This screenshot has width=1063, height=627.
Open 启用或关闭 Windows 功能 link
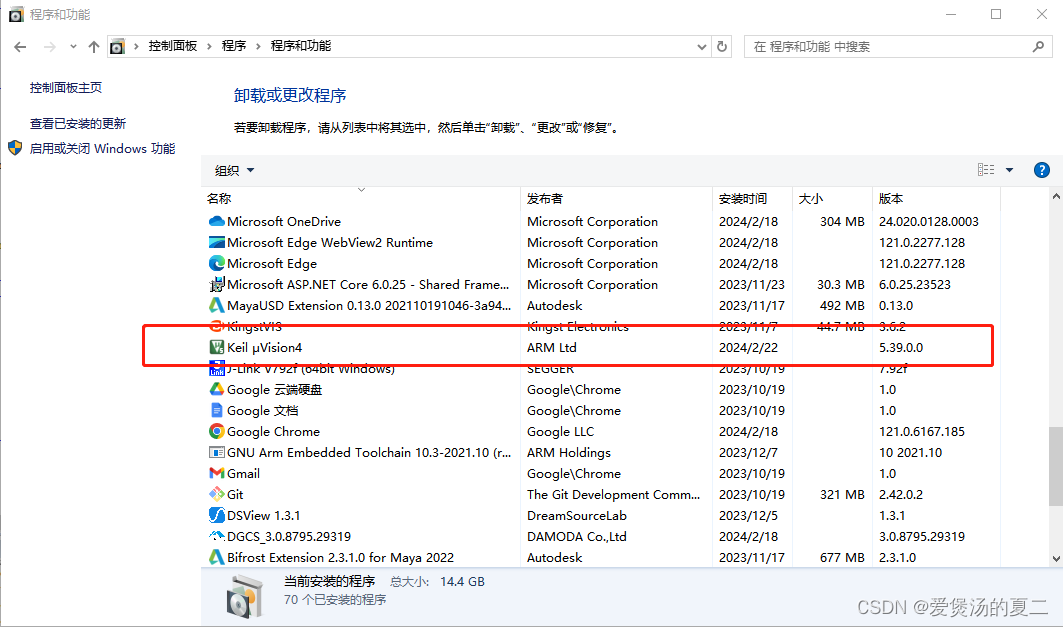point(102,148)
